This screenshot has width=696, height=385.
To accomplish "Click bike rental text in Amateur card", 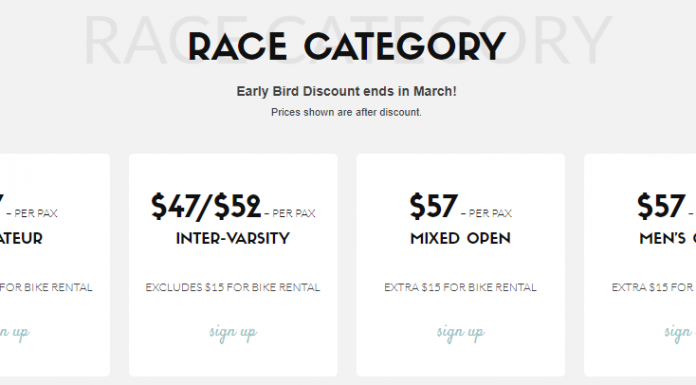I will pyautogui.click(x=46, y=287).
